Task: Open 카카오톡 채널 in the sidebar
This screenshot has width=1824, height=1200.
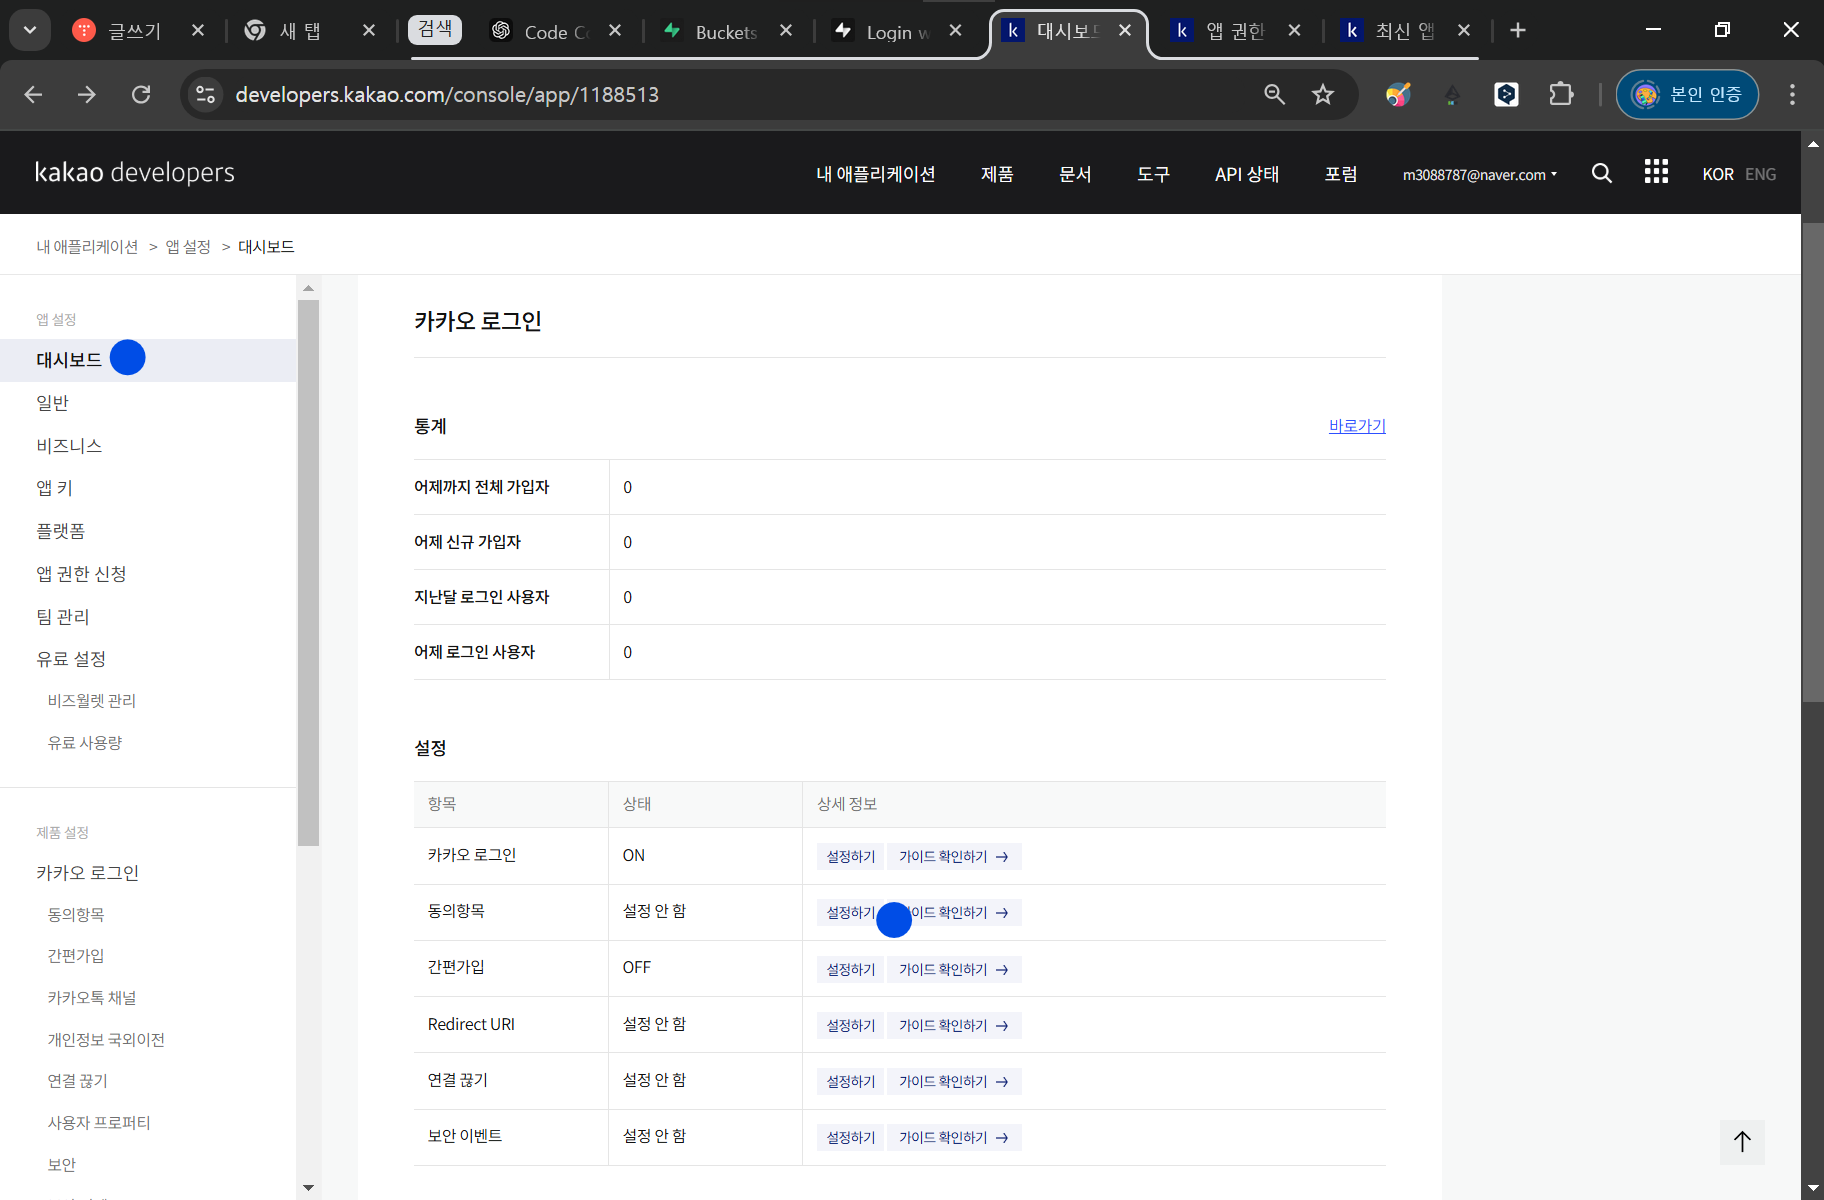Action: (91, 998)
